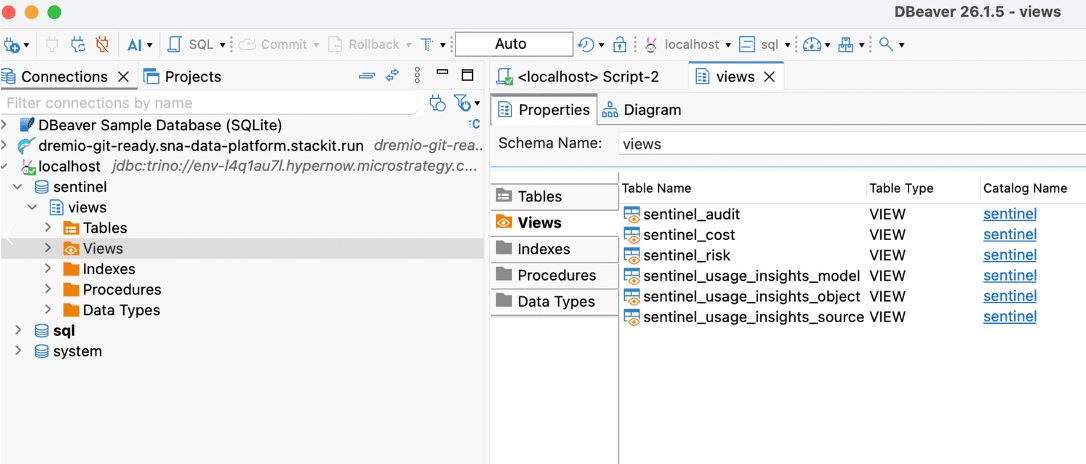The height and width of the screenshot is (464, 1086).
Task: Expand the Tables folder in navigator tree
Action: pyautogui.click(x=48, y=228)
